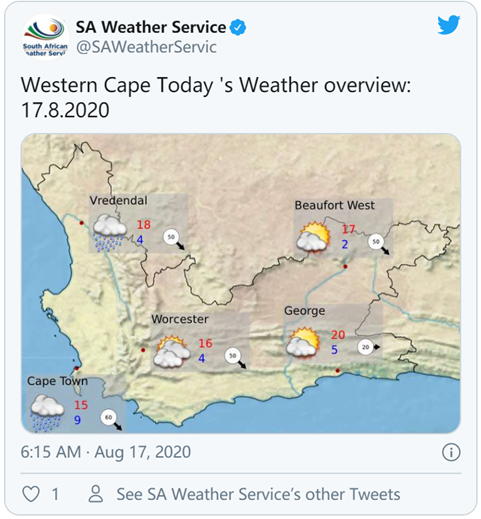Screen dimensions: 481x519
Task: Click Cape Town rain cloud icon
Action: pos(47,413)
